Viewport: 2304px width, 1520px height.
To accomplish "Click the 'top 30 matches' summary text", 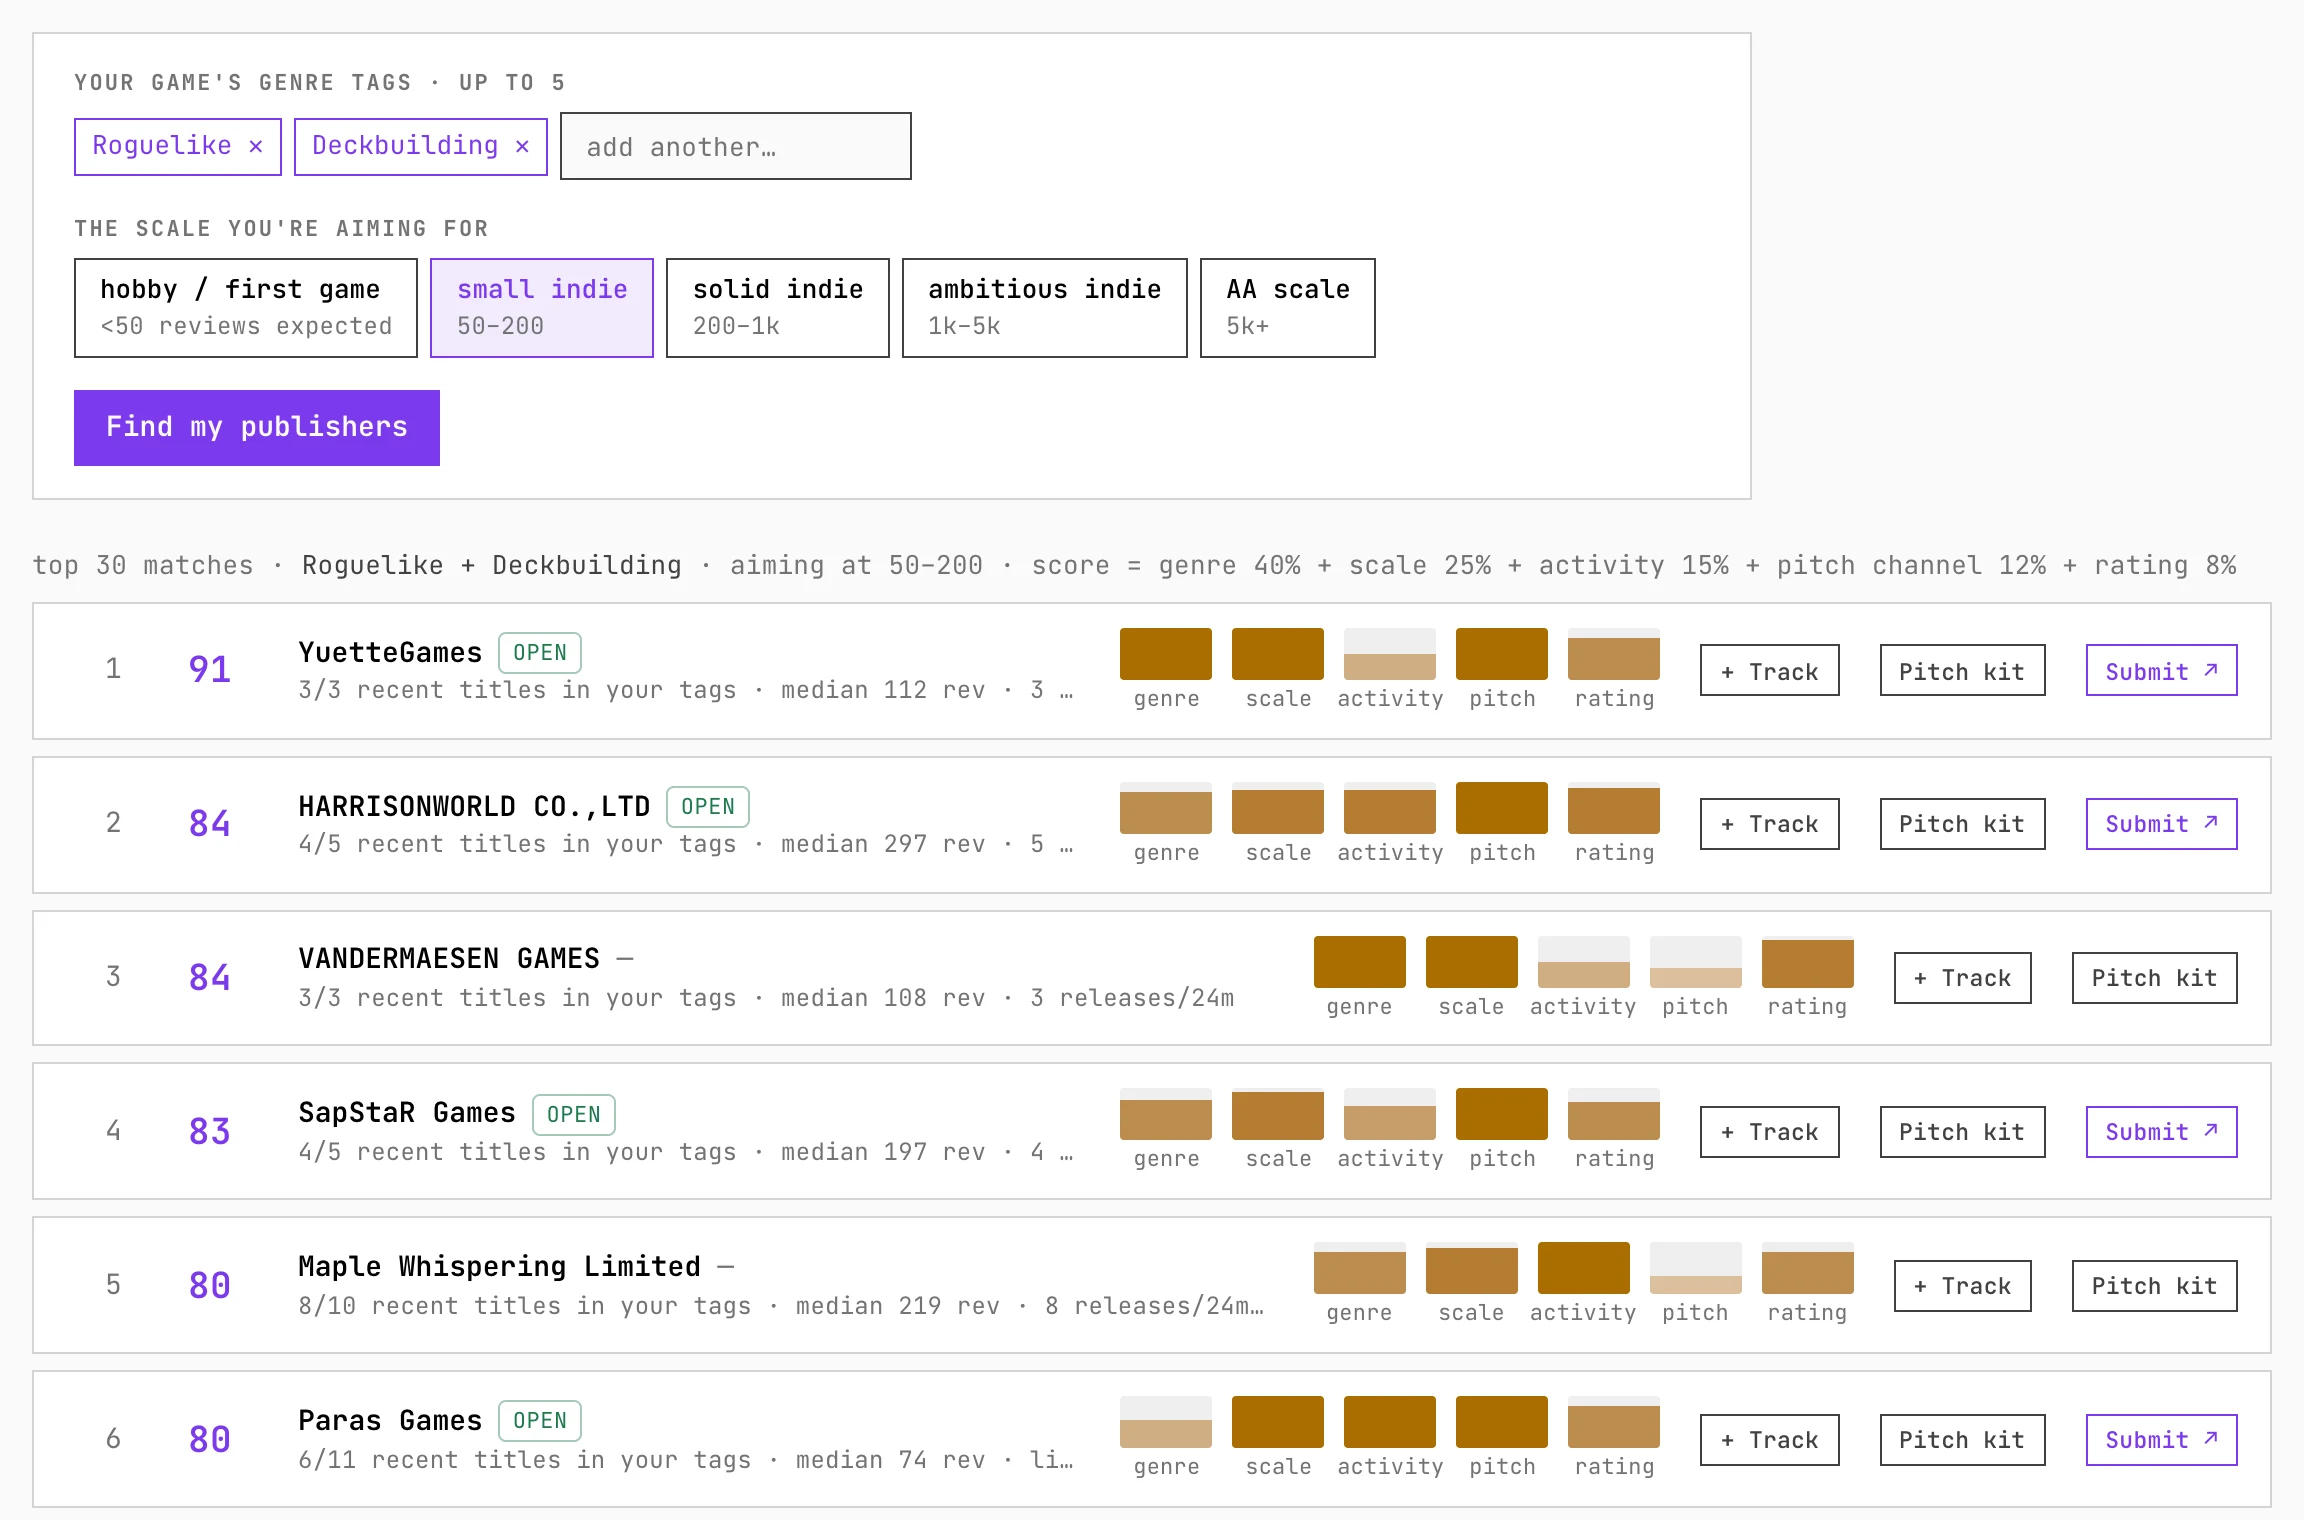I will pyautogui.click(x=143, y=565).
